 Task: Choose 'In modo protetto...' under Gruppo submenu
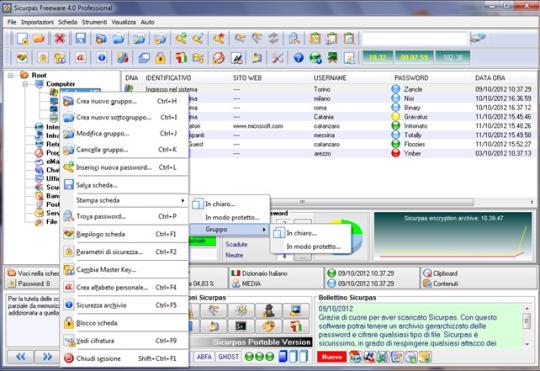point(311,246)
